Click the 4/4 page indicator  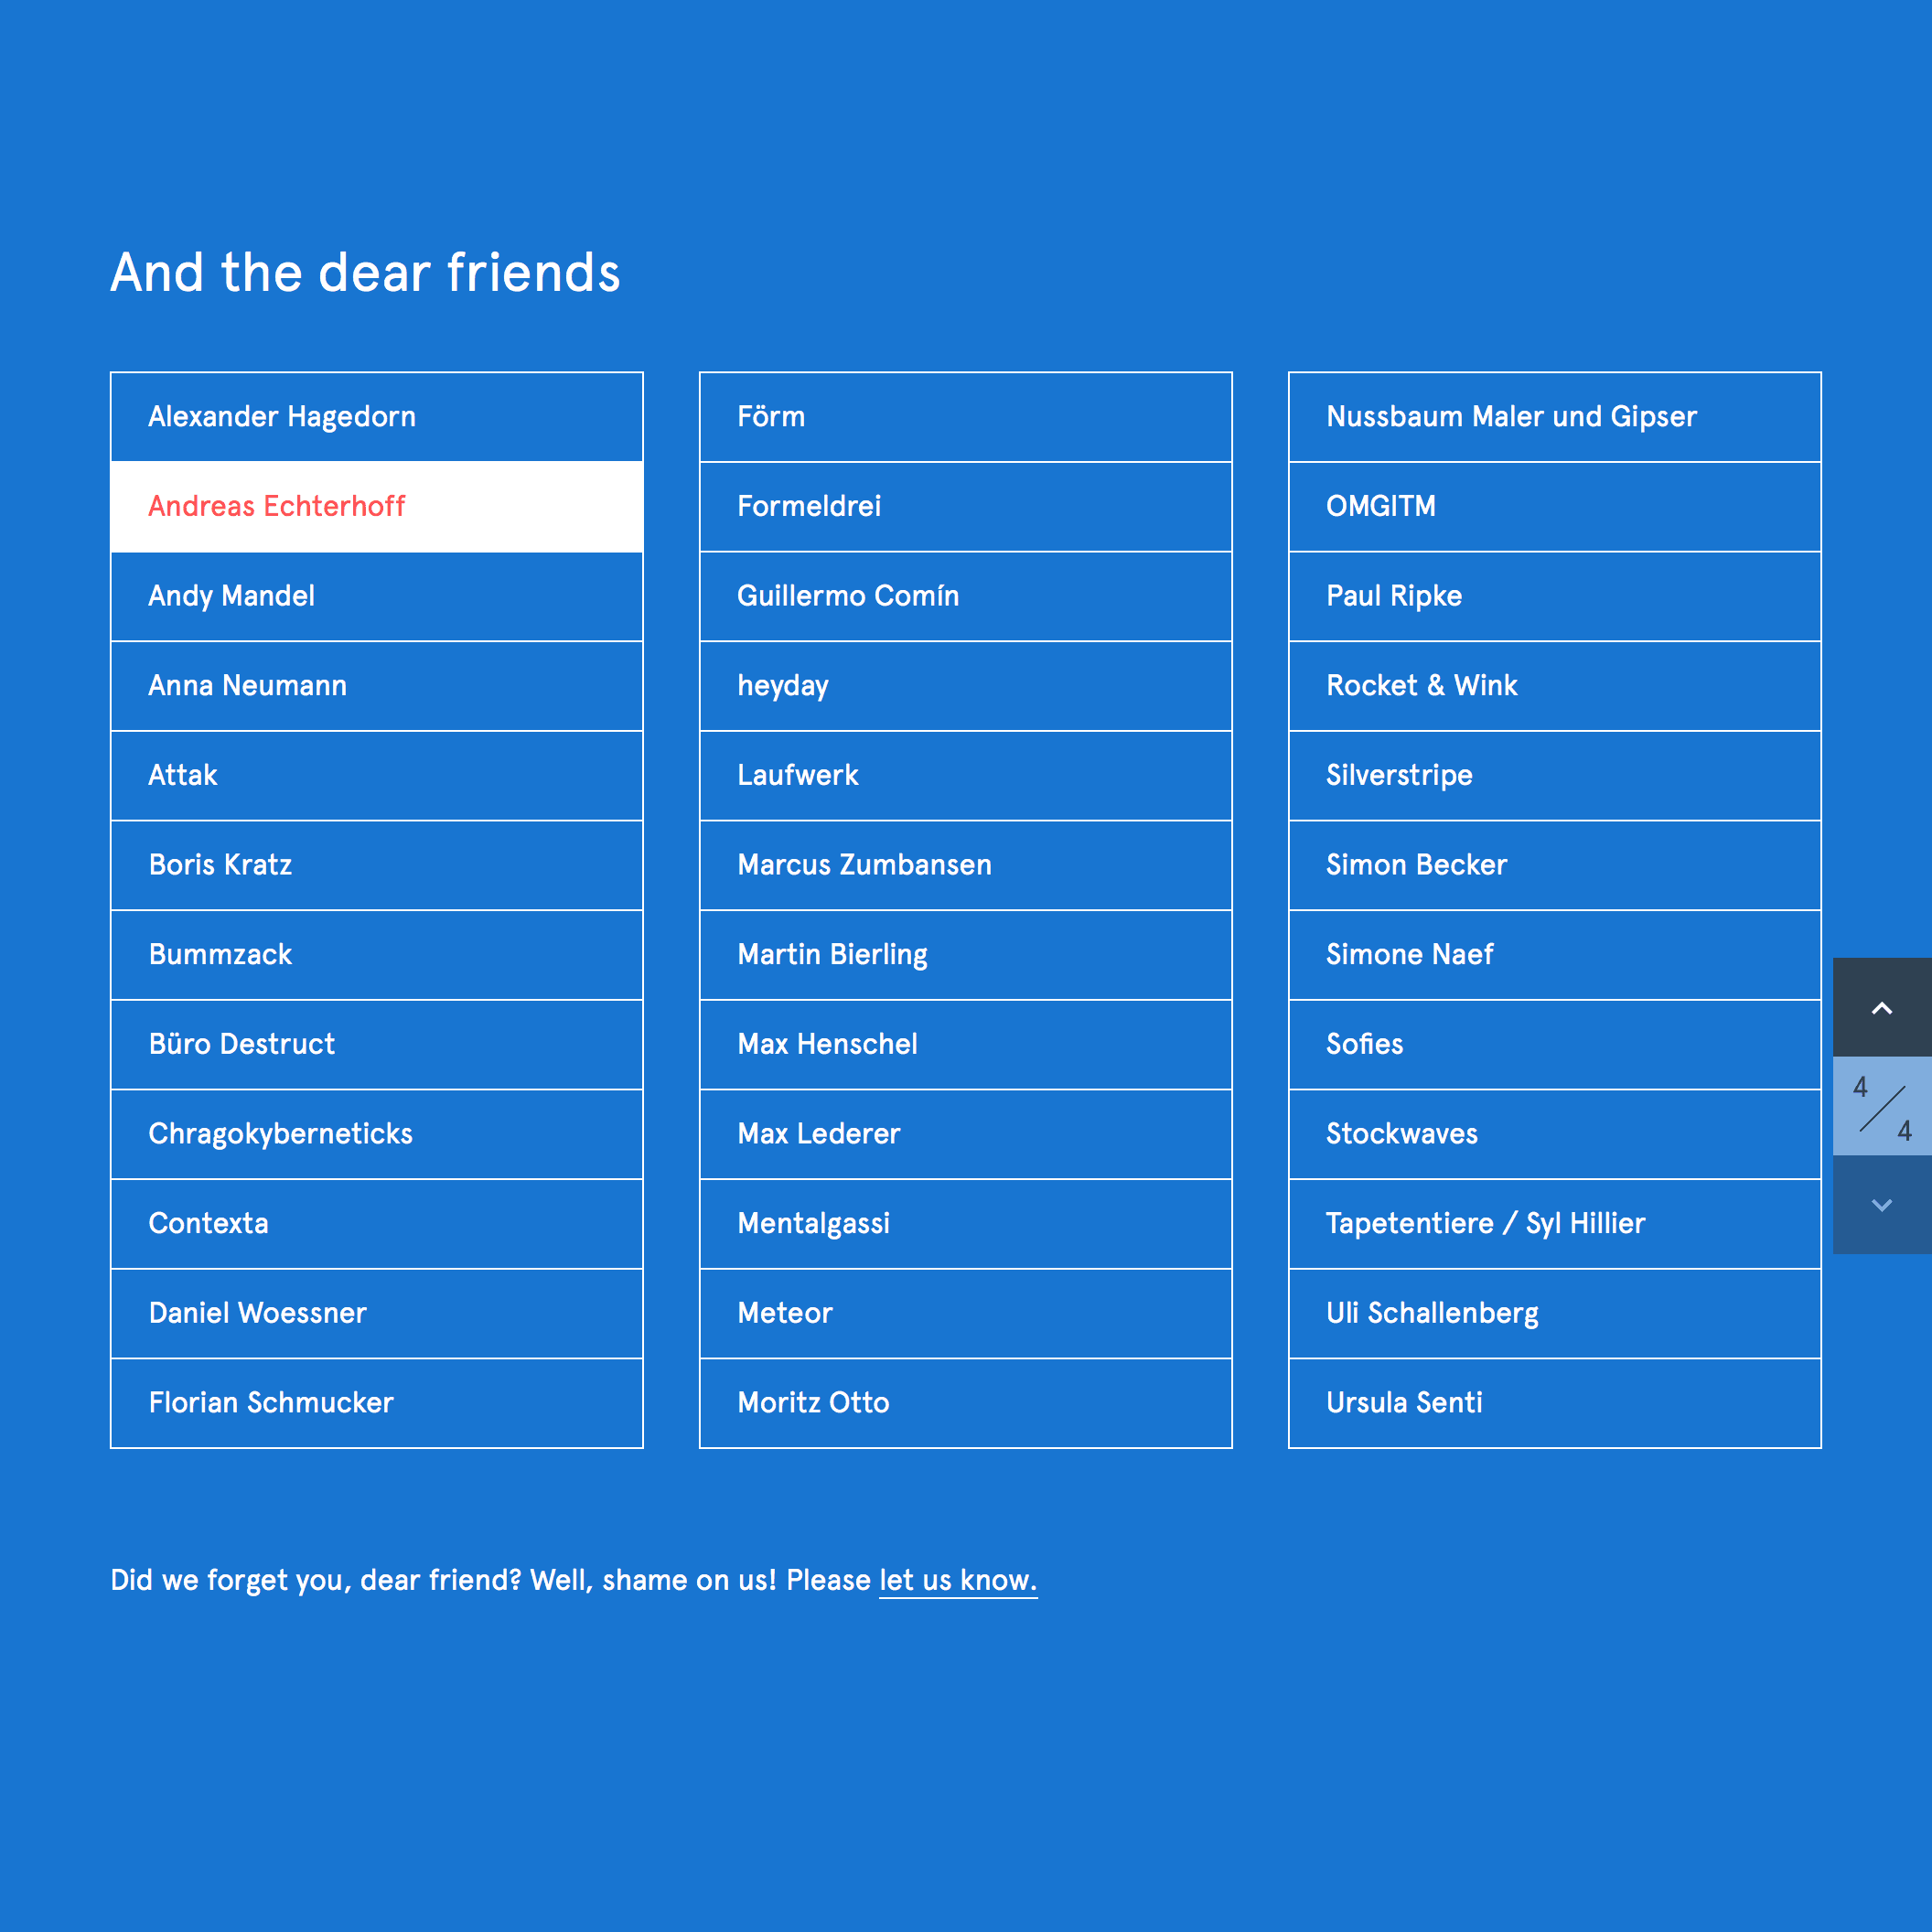coord(1882,1106)
